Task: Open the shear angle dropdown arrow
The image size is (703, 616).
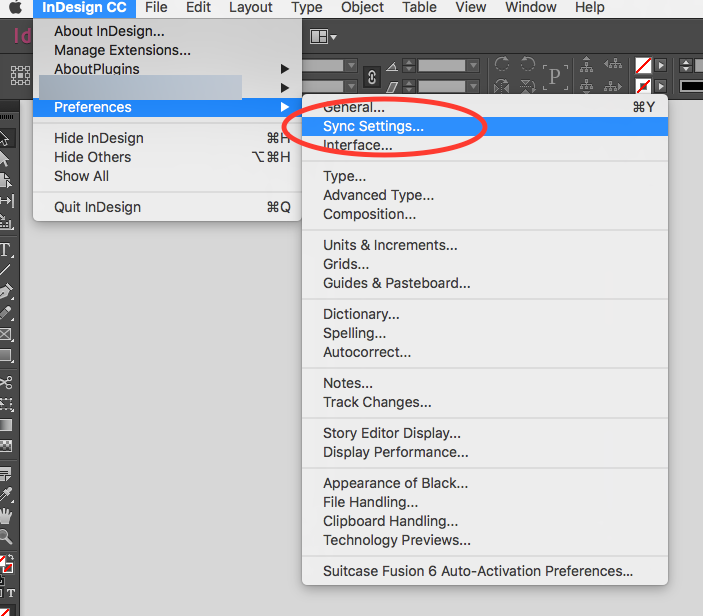Action: (x=473, y=86)
